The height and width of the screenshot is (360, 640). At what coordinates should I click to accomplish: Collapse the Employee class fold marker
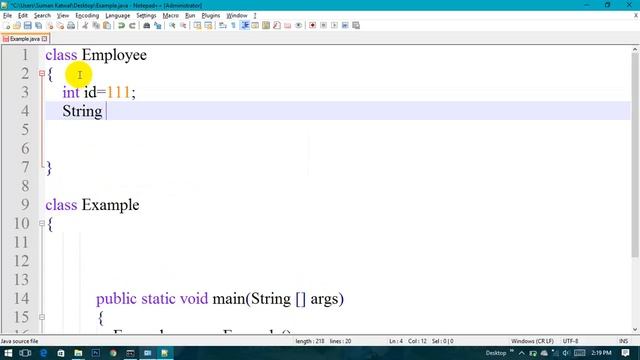(42, 73)
